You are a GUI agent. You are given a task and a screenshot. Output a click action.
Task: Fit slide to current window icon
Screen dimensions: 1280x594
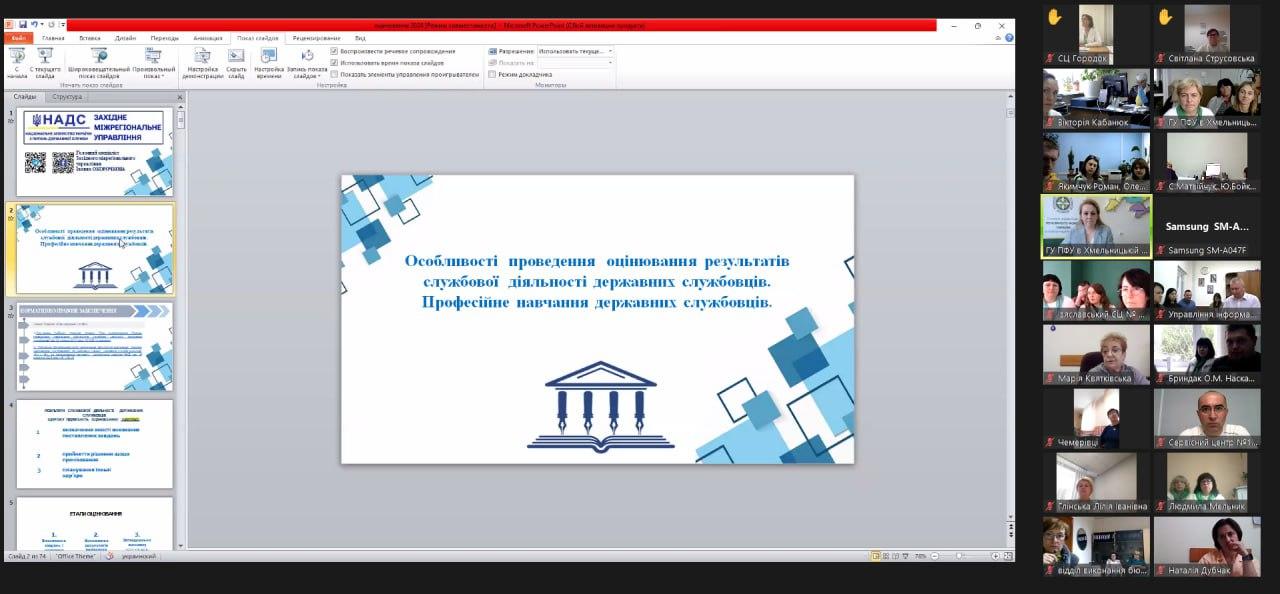(x=1008, y=555)
